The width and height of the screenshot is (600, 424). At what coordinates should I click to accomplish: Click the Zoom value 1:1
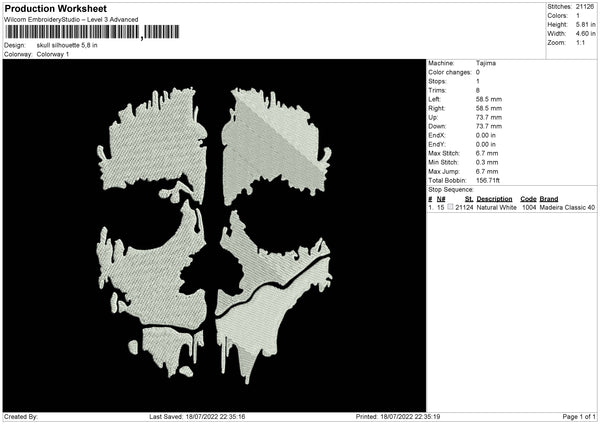click(580, 43)
